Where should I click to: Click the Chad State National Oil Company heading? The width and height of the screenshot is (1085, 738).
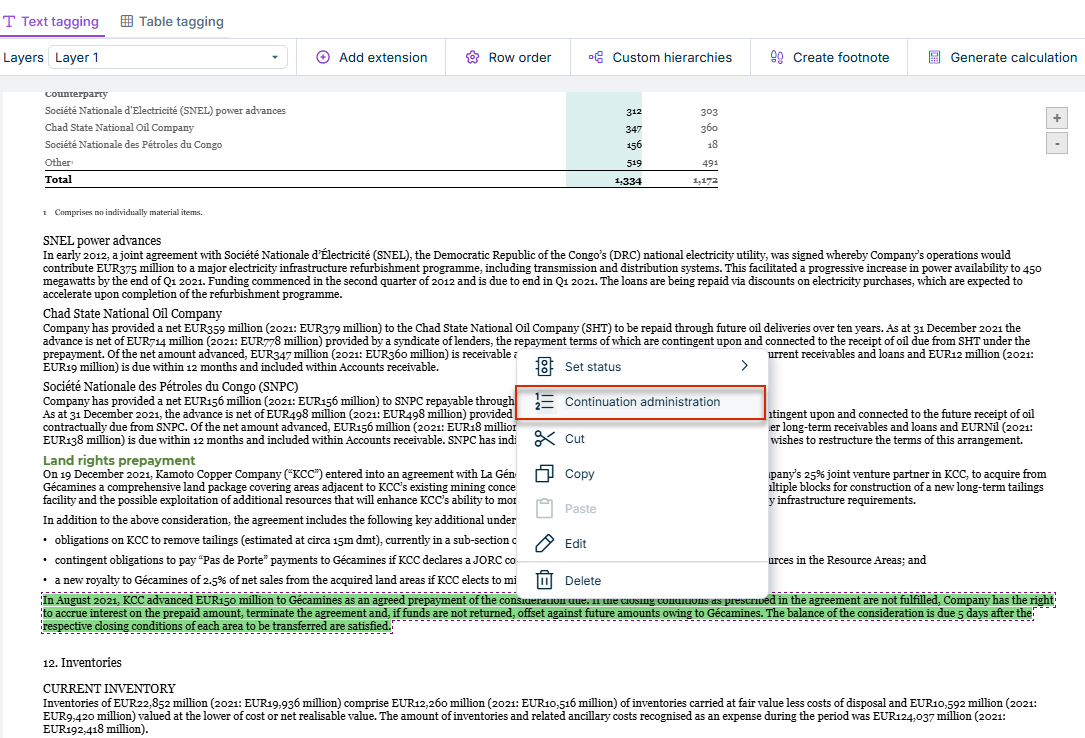(132, 313)
